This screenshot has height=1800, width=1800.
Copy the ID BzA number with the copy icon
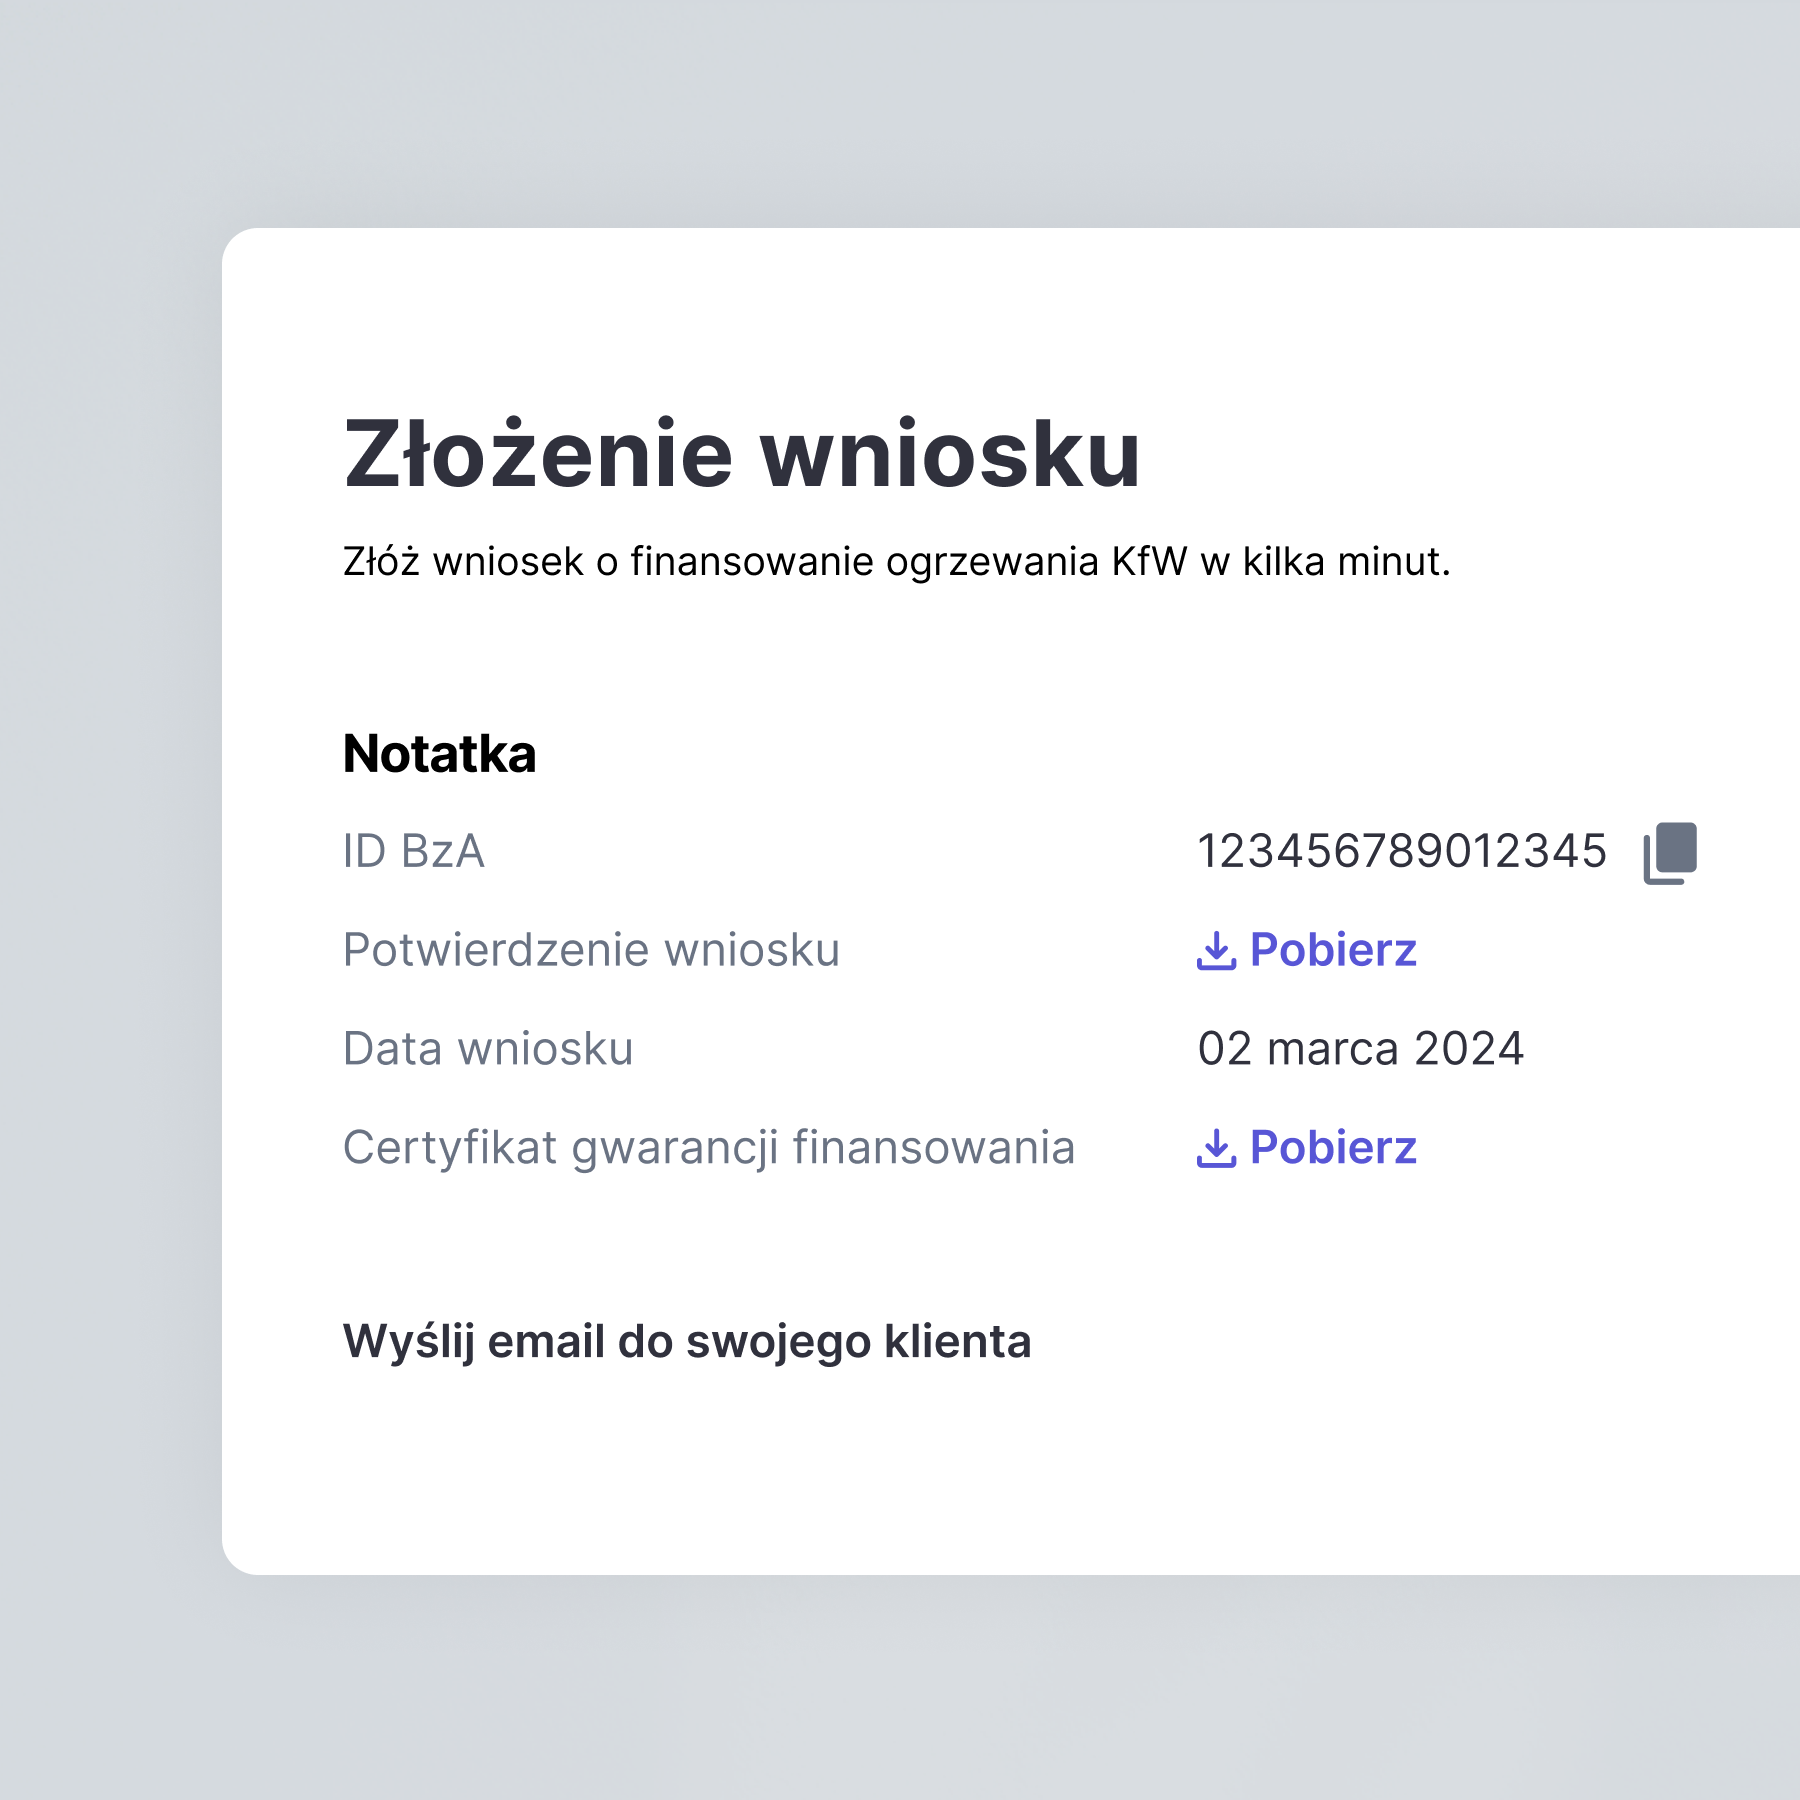(x=1670, y=853)
